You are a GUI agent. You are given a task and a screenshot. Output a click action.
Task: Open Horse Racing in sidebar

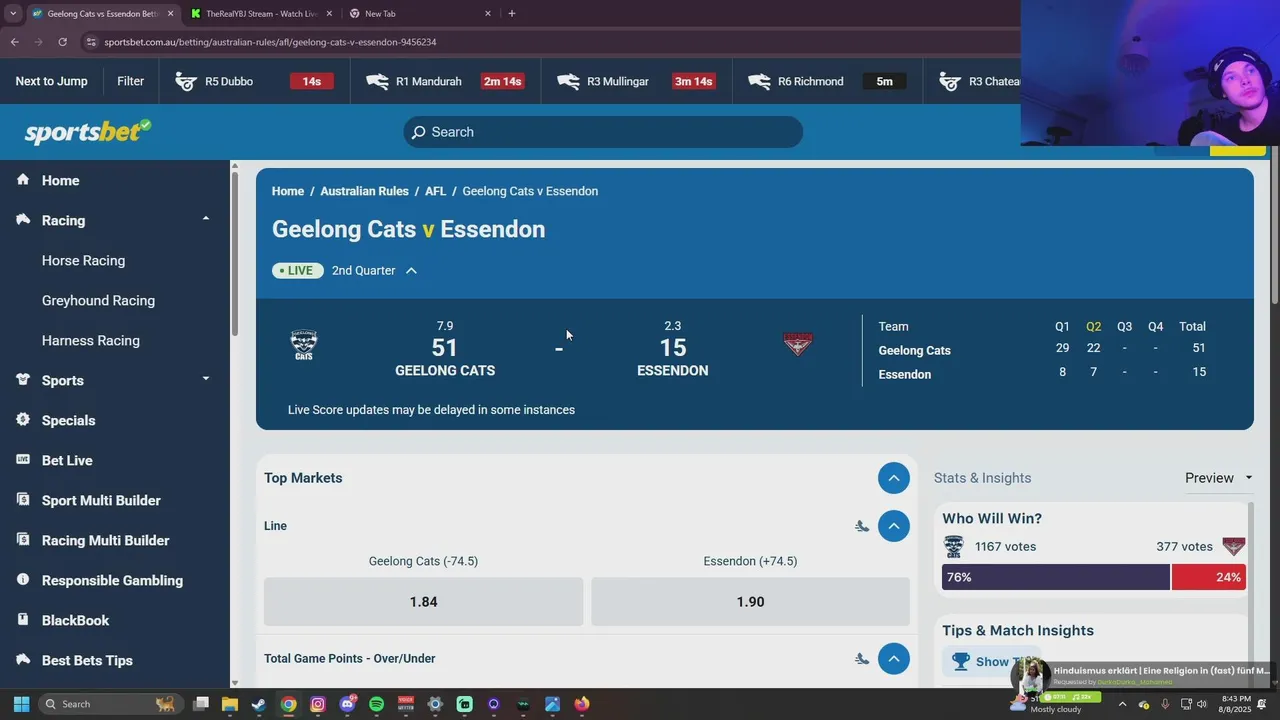pos(83,260)
